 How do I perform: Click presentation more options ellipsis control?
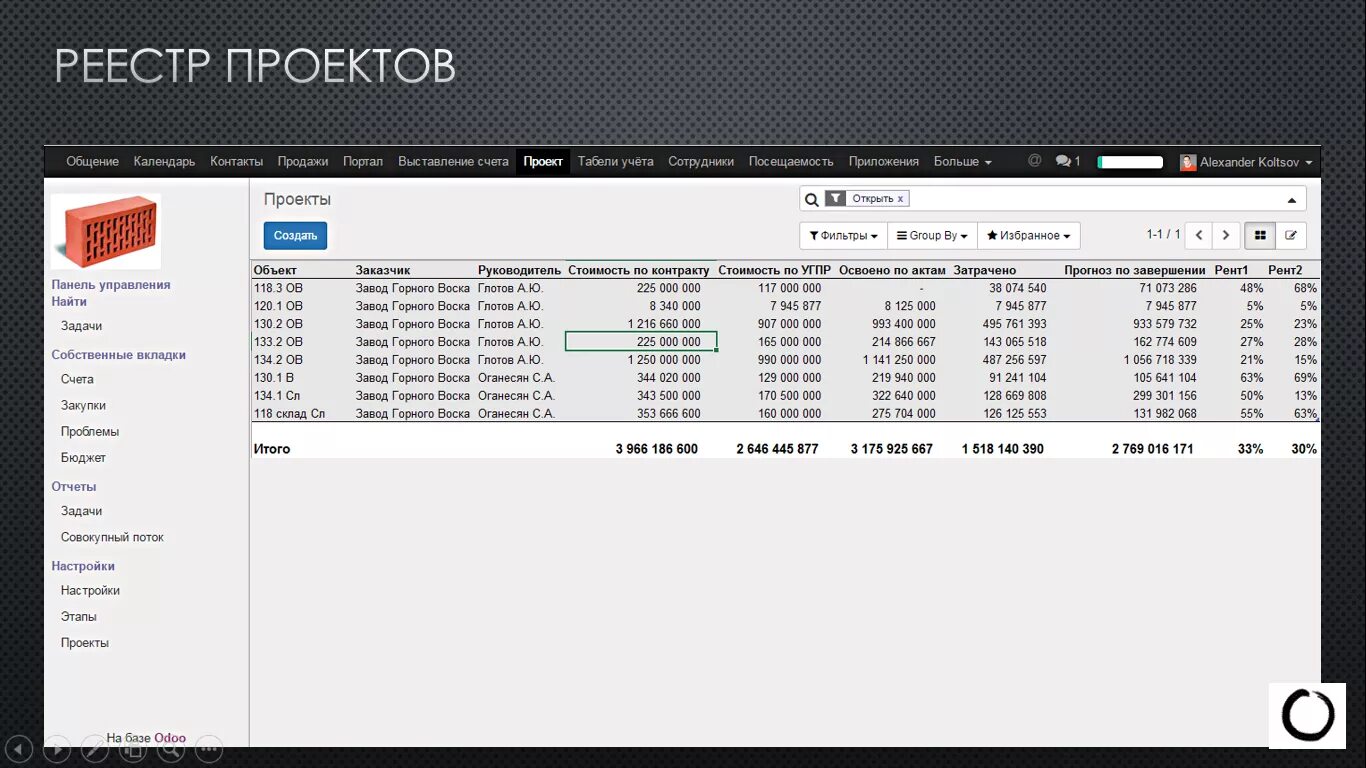tap(208, 747)
